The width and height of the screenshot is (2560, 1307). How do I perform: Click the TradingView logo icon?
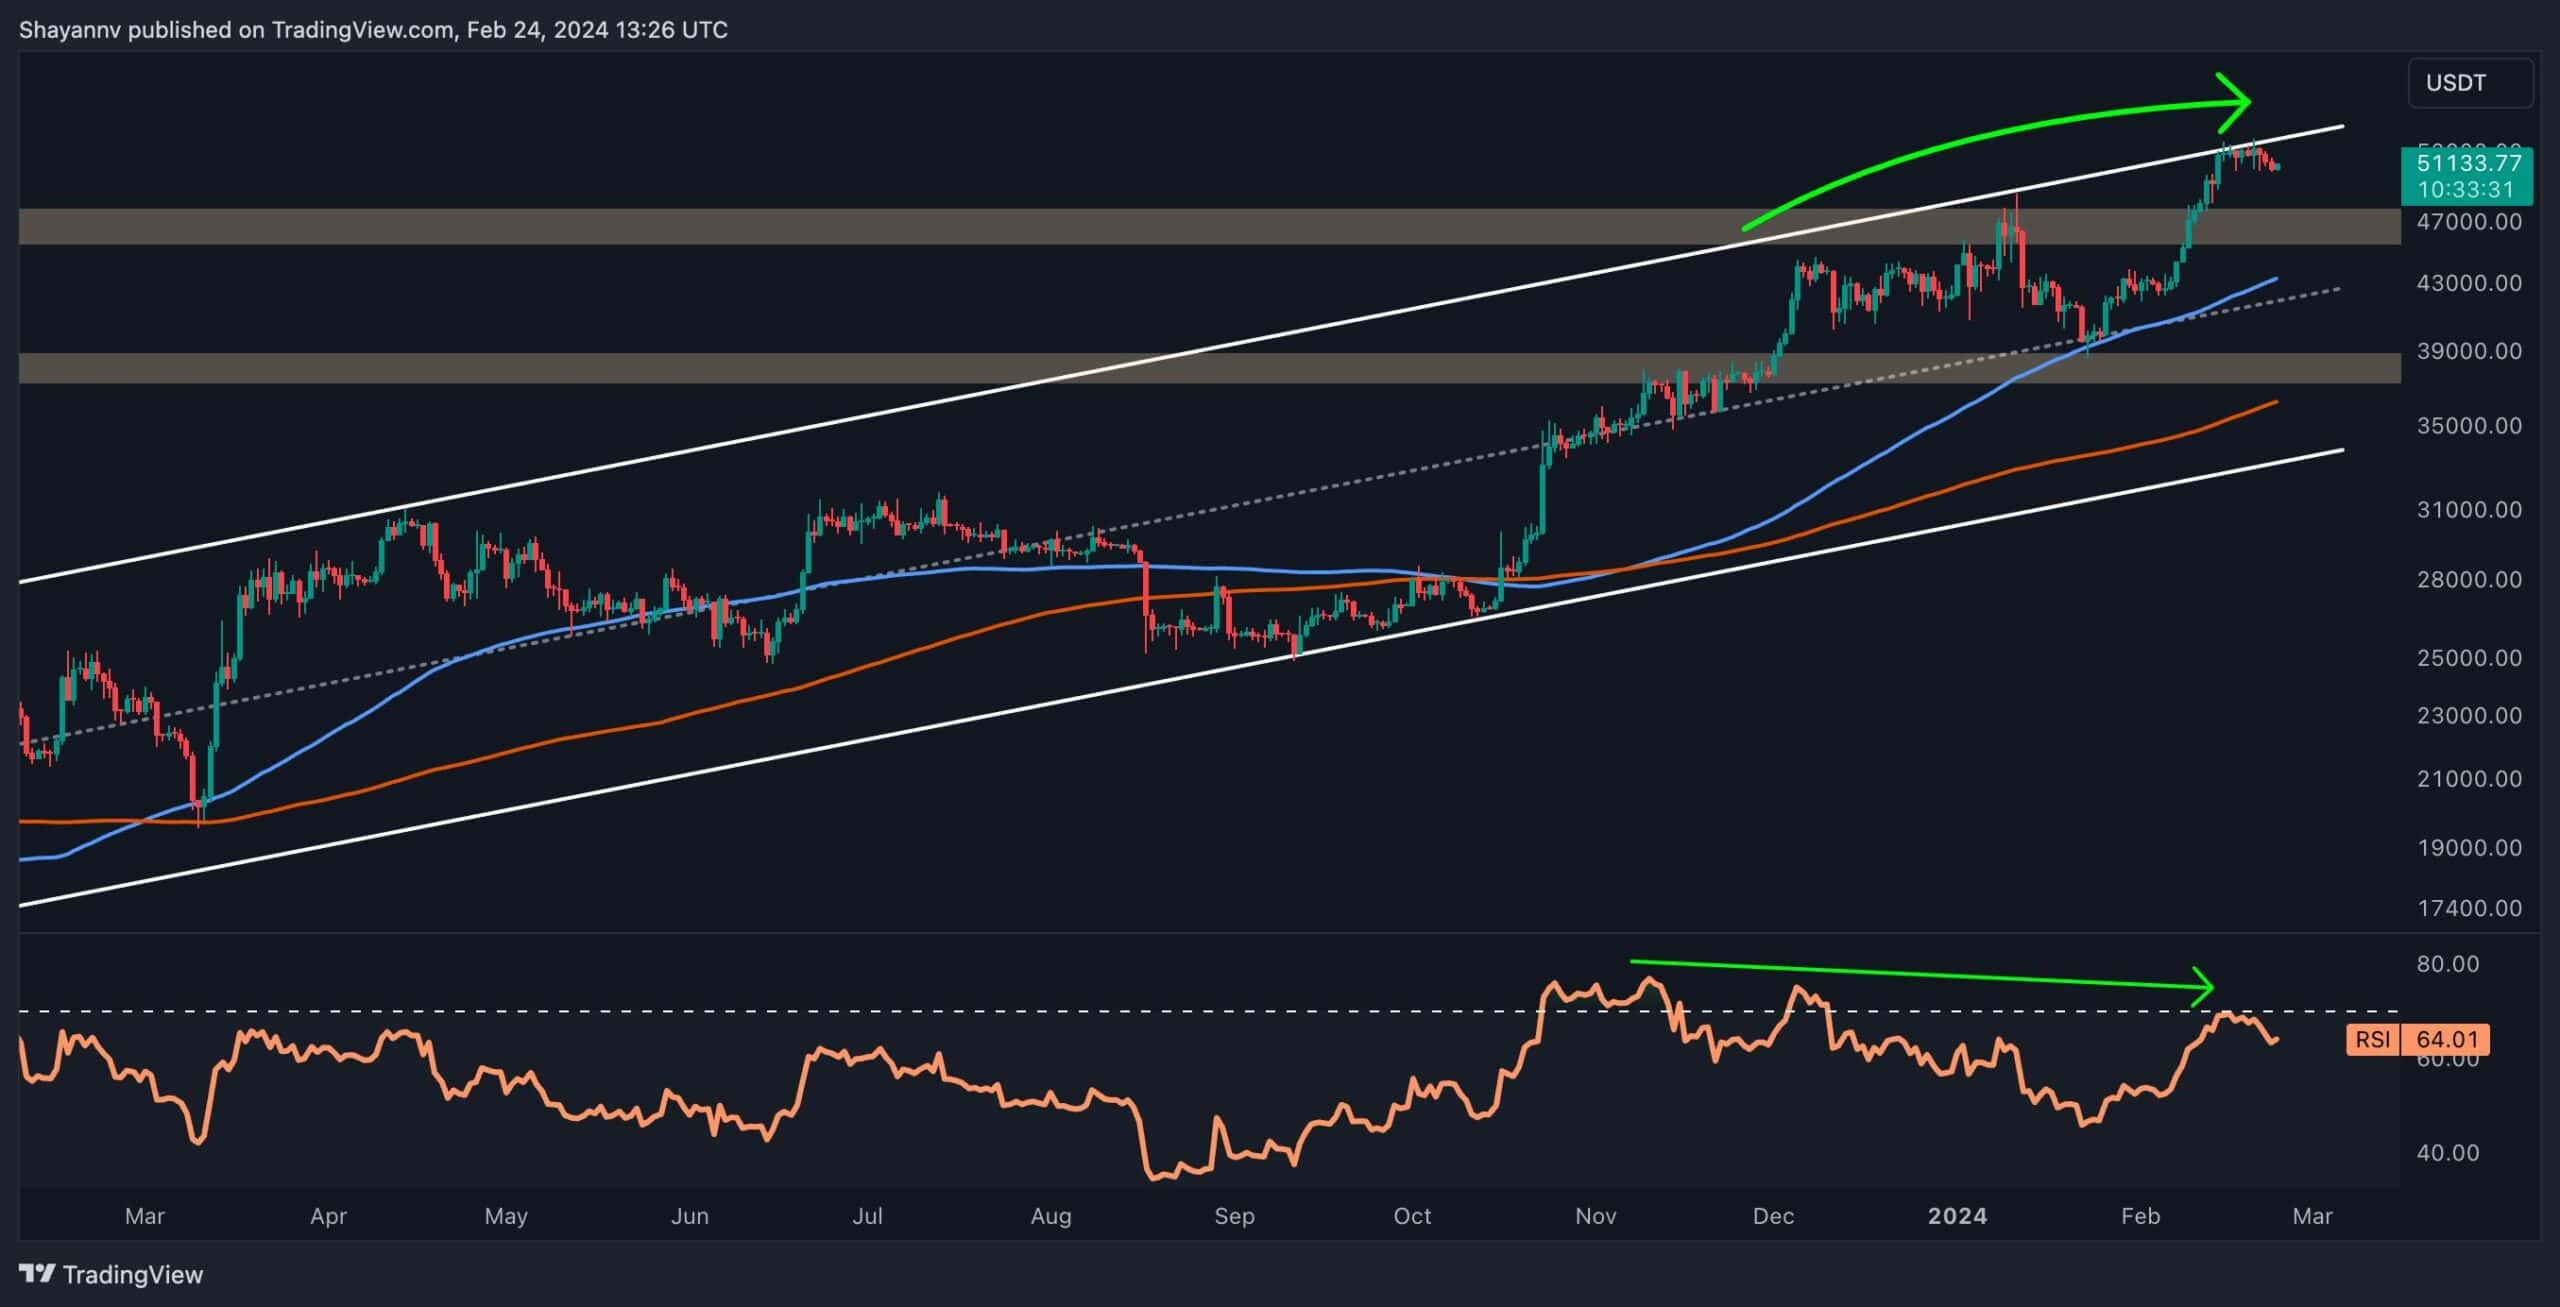pos(37,1274)
